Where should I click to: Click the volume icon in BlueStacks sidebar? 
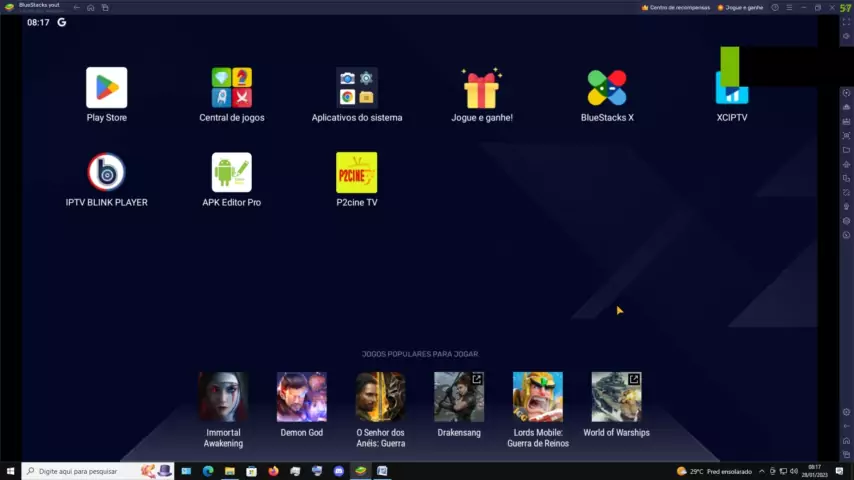[846, 36]
